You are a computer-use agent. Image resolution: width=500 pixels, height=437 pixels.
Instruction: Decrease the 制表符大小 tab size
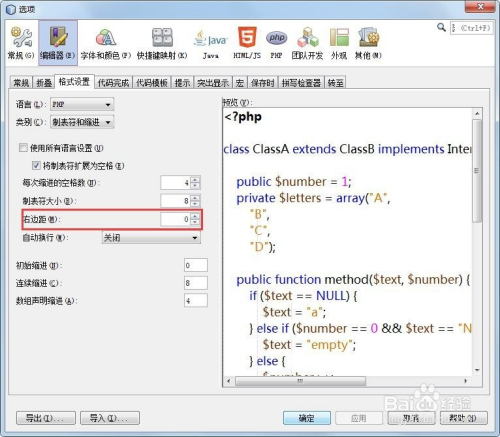click(x=195, y=204)
